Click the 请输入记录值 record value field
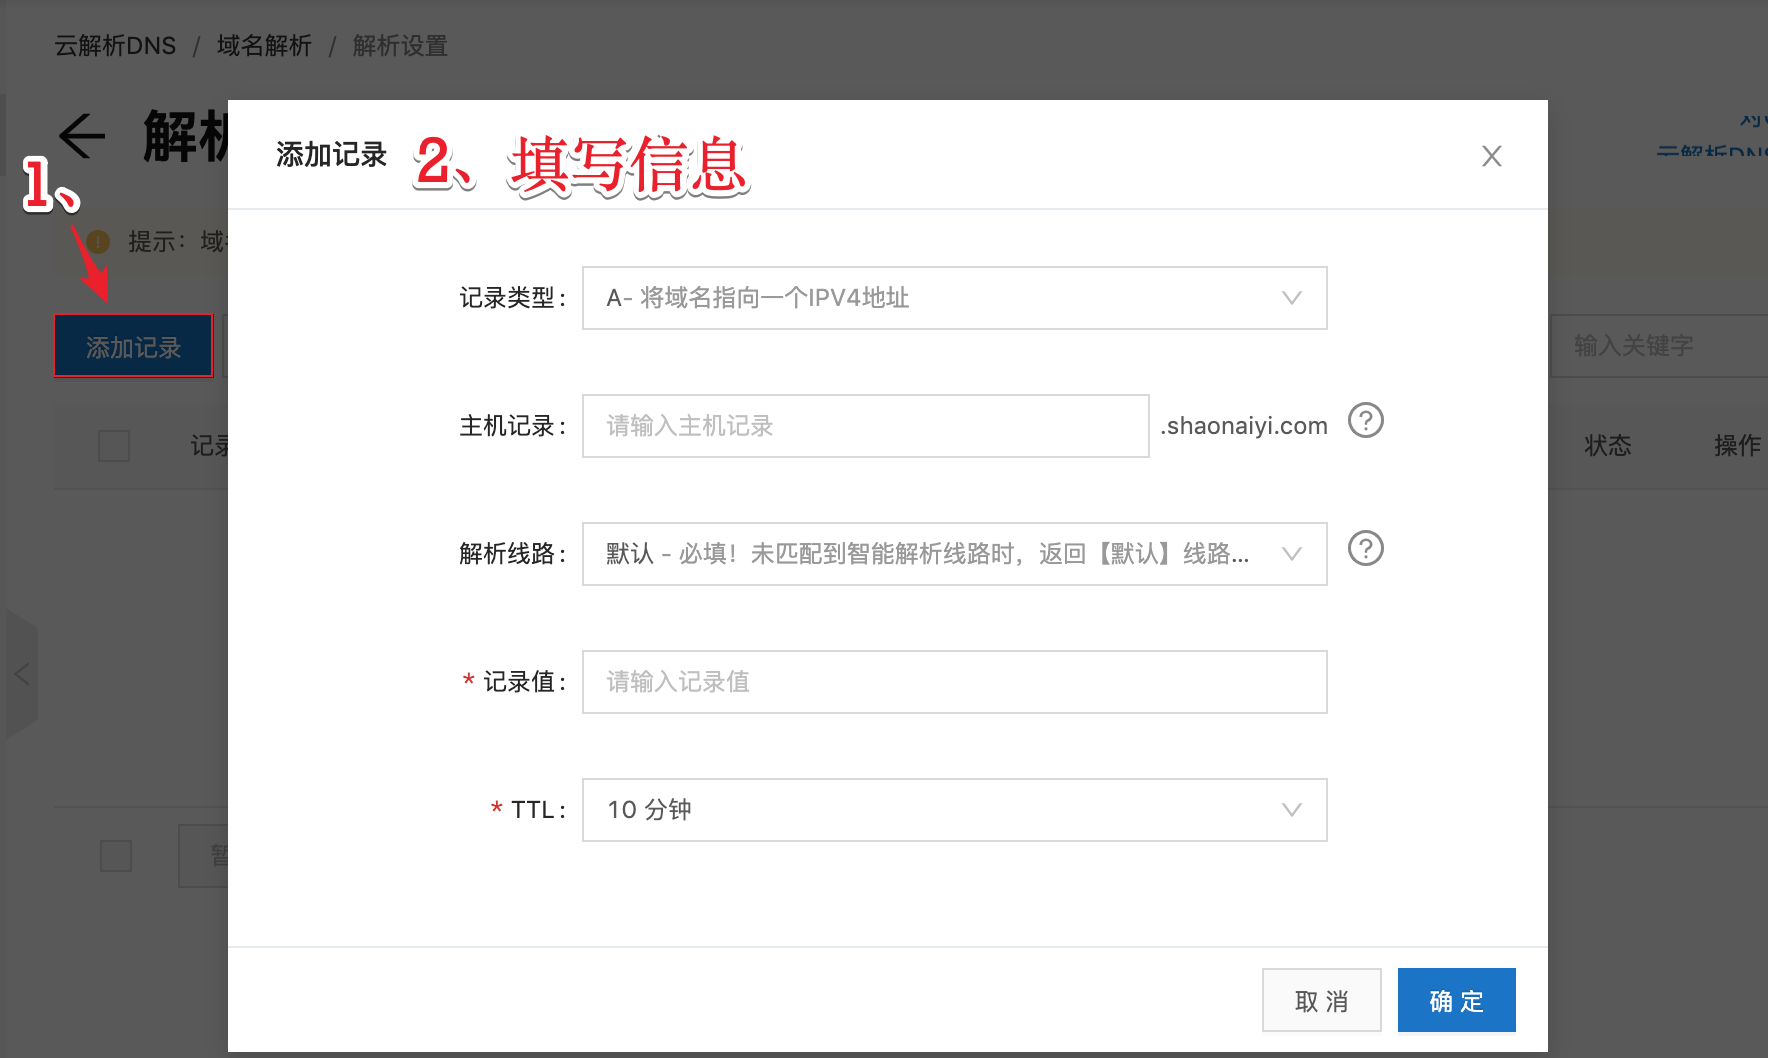This screenshot has width=1768, height=1058. [x=953, y=681]
